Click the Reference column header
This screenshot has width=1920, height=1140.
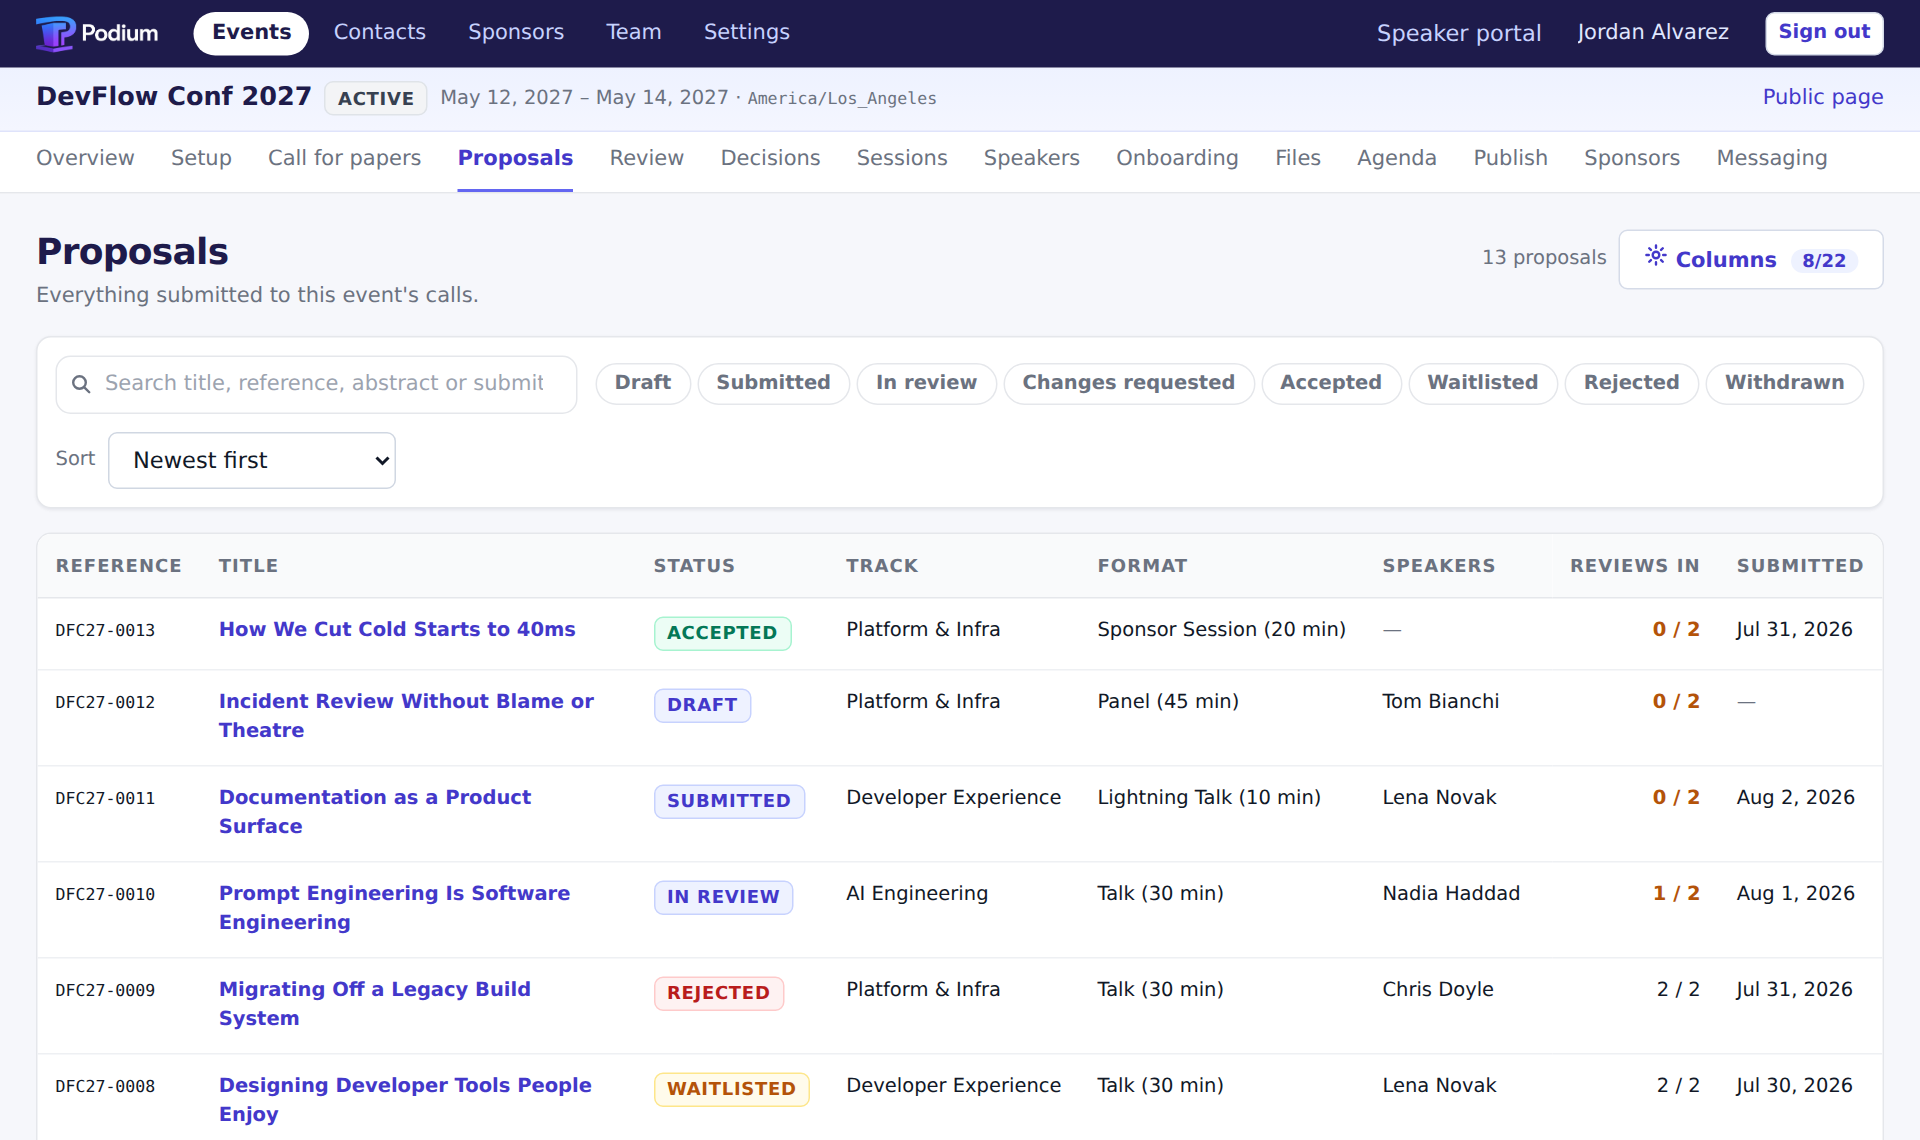[x=119, y=566]
